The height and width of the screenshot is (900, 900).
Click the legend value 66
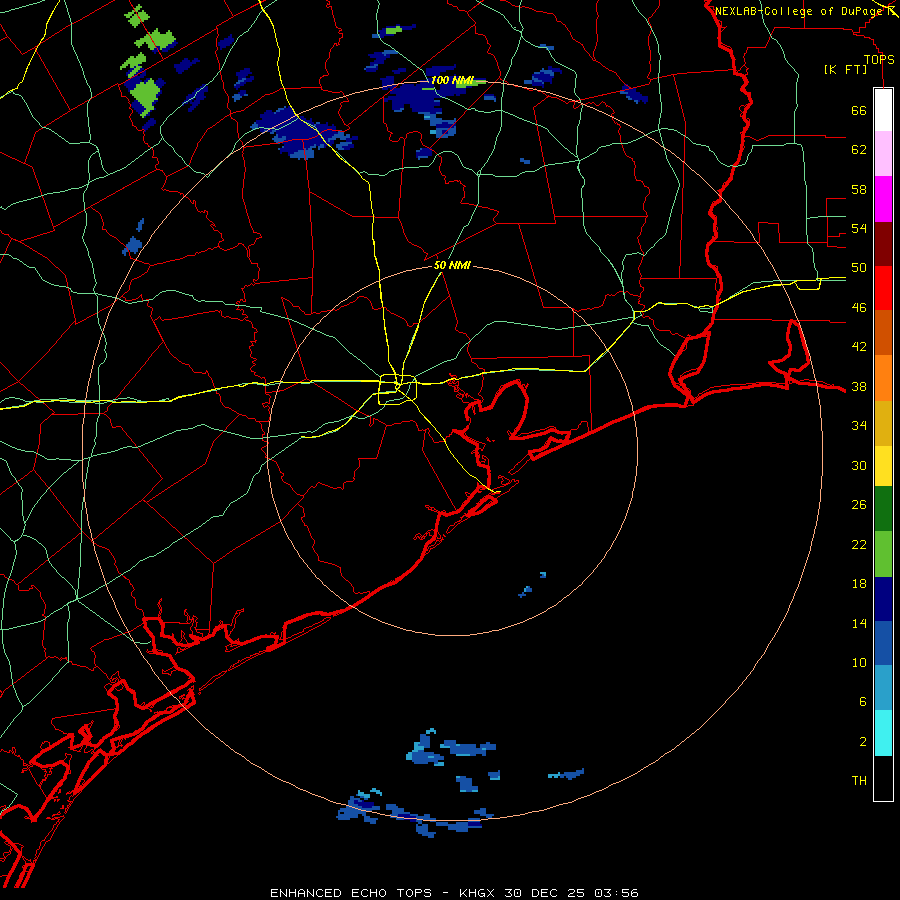click(859, 110)
